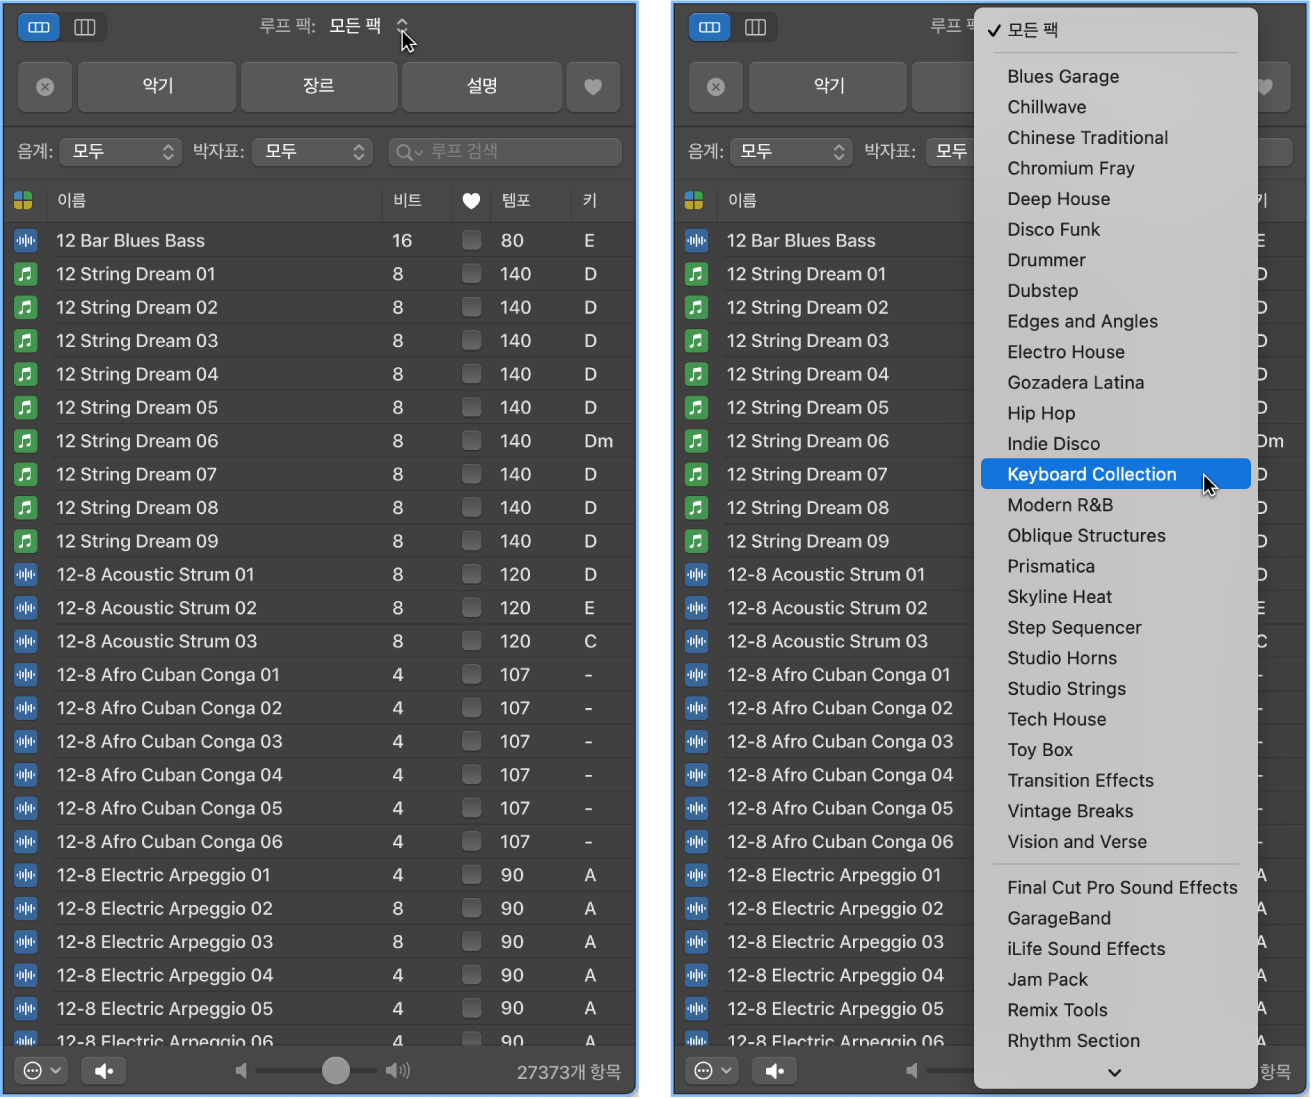Click blue icon for 12-8 Electric Arpeggio 05 in right panel
The image size is (1311, 1099).
696,1008
